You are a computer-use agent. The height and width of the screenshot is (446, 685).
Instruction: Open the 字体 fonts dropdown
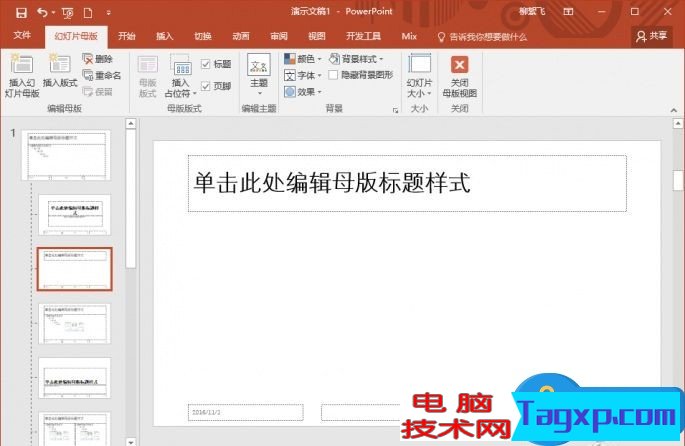pos(303,75)
